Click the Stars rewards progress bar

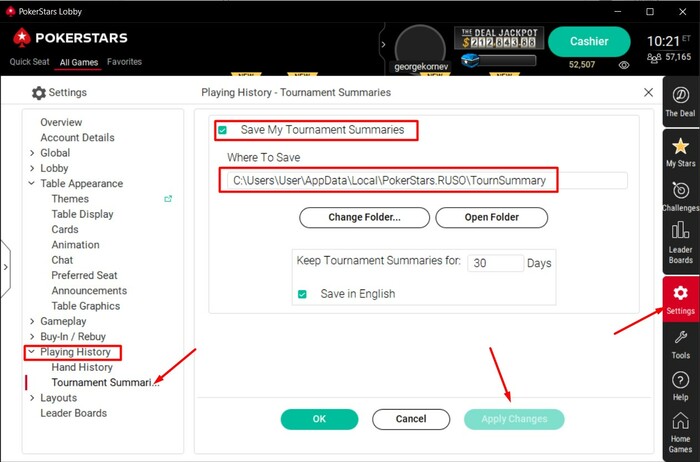(x=508, y=60)
